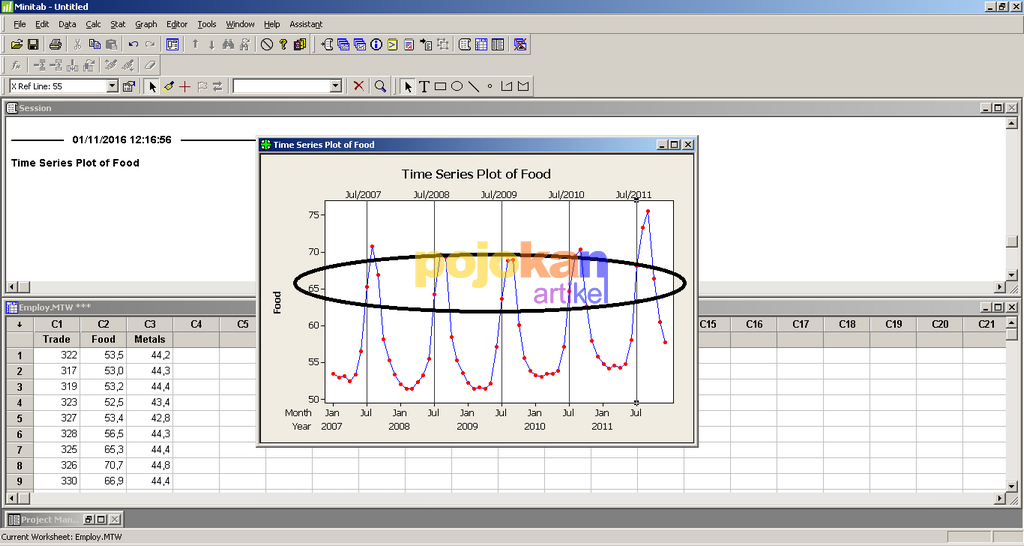Image resolution: width=1024 pixels, height=546 pixels.
Task: Open the Stat menu
Action: [x=118, y=24]
